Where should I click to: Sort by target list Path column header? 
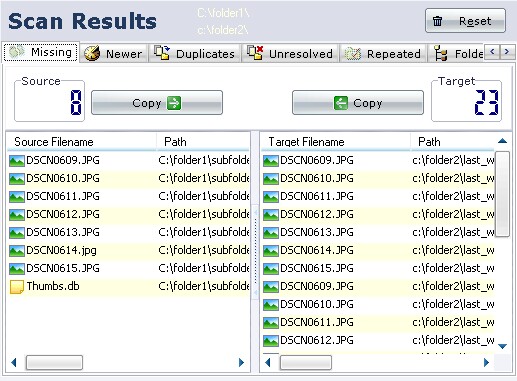453,142
